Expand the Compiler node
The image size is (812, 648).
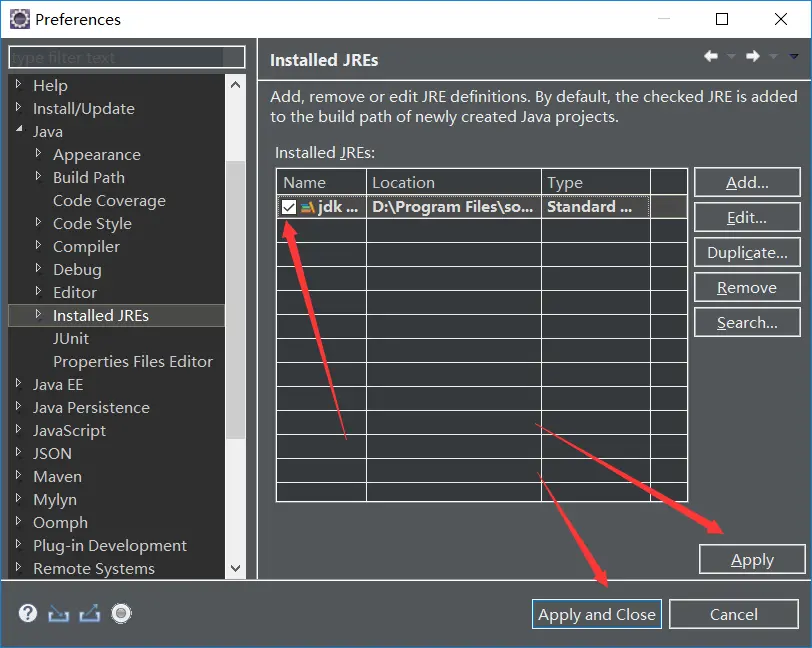pyautogui.click(x=38, y=245)
